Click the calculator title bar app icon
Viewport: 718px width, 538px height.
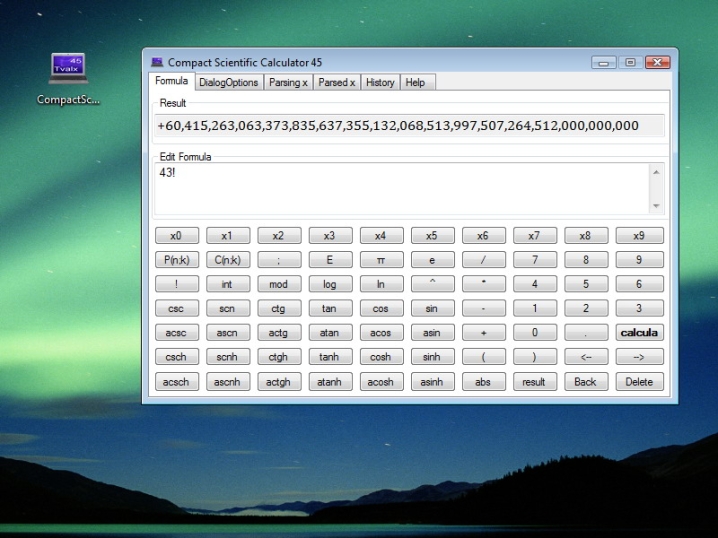[x=157, y=63]
